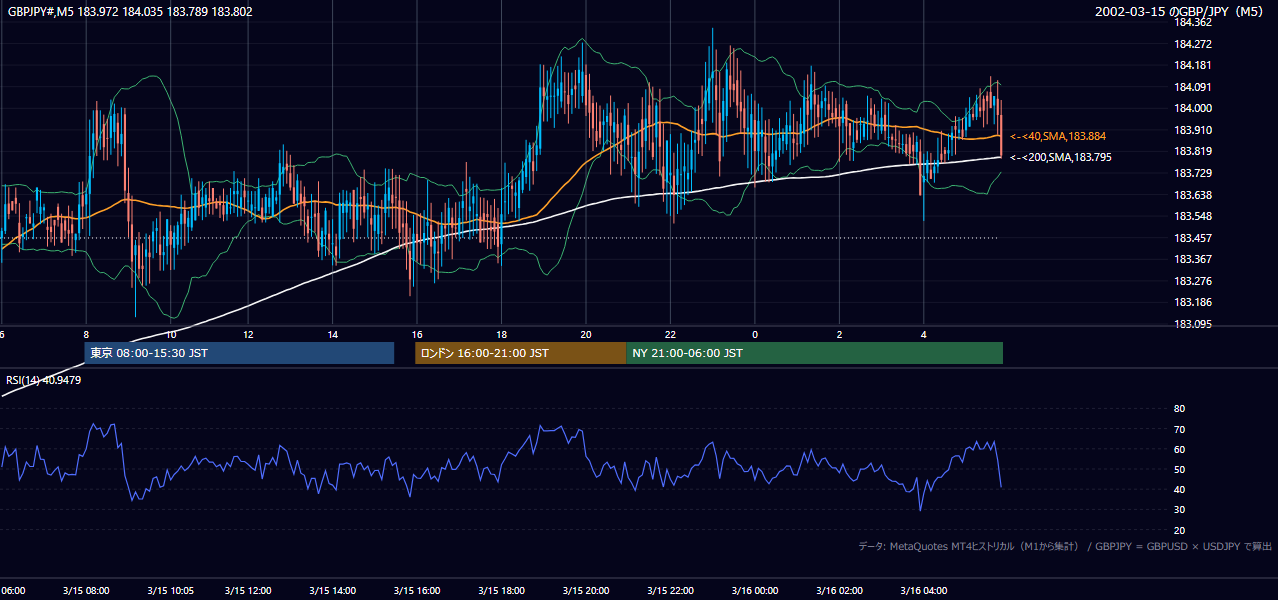The image size is (1278, 600).
Task: Click the RSI(14) 40.9479 indicator label
Action: pyautogui.click(x=44, y=380)
